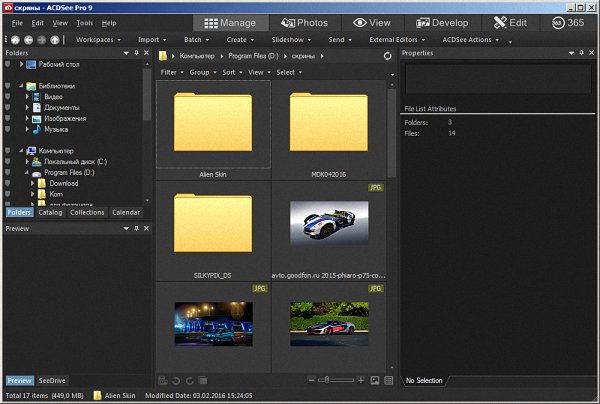This screenshot has height=404, width=600.
Task: Toggle Easy-Select marker beside Рабочий стол
Action: point(8,64)
